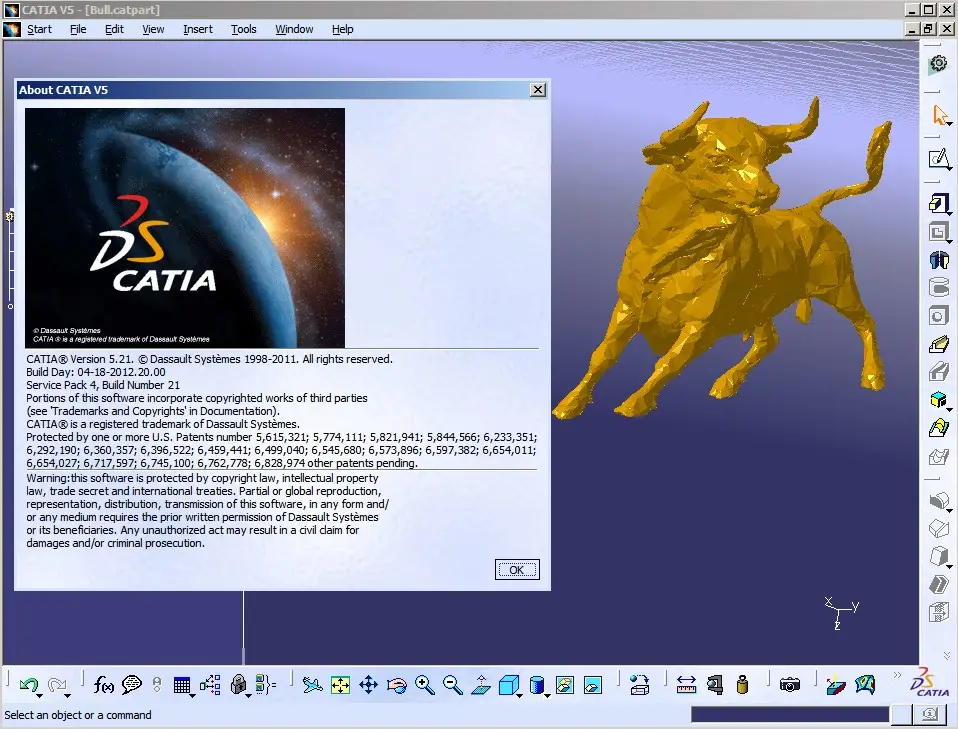Open the Formula f(x) editor
The image size is (958, 729).
(103, 685)
